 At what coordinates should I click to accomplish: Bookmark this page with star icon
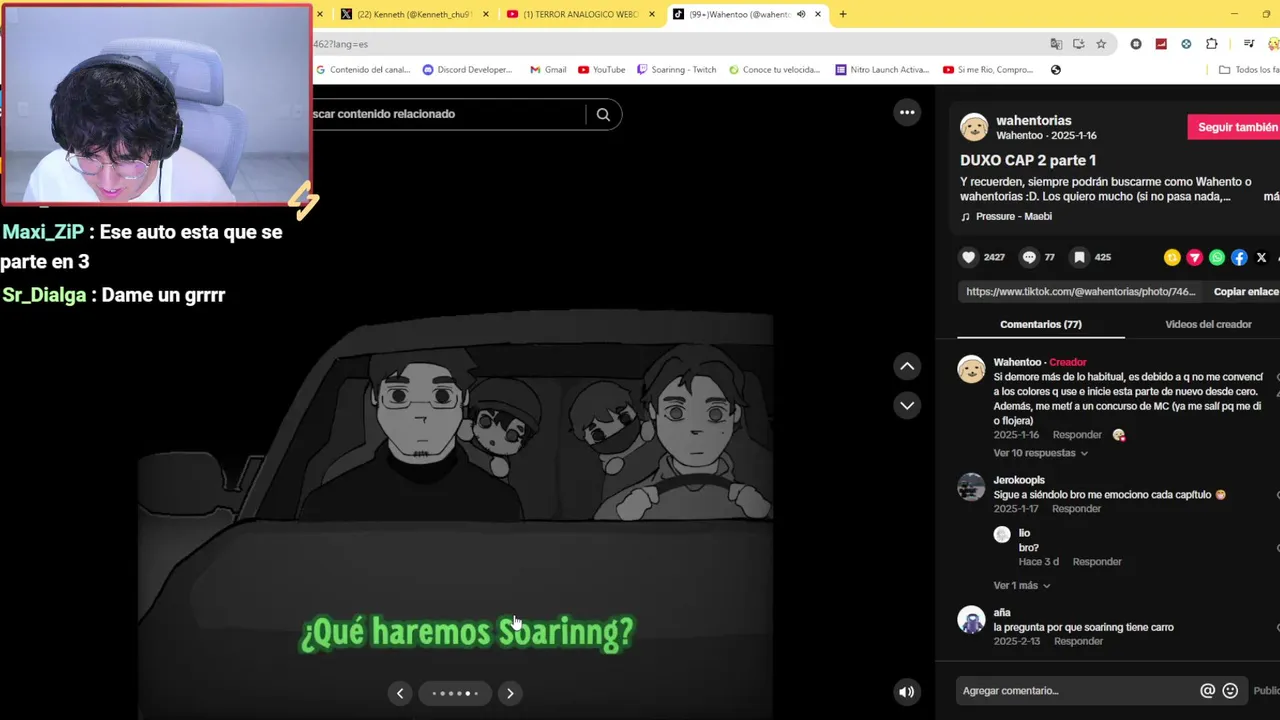pos(1101,44)
